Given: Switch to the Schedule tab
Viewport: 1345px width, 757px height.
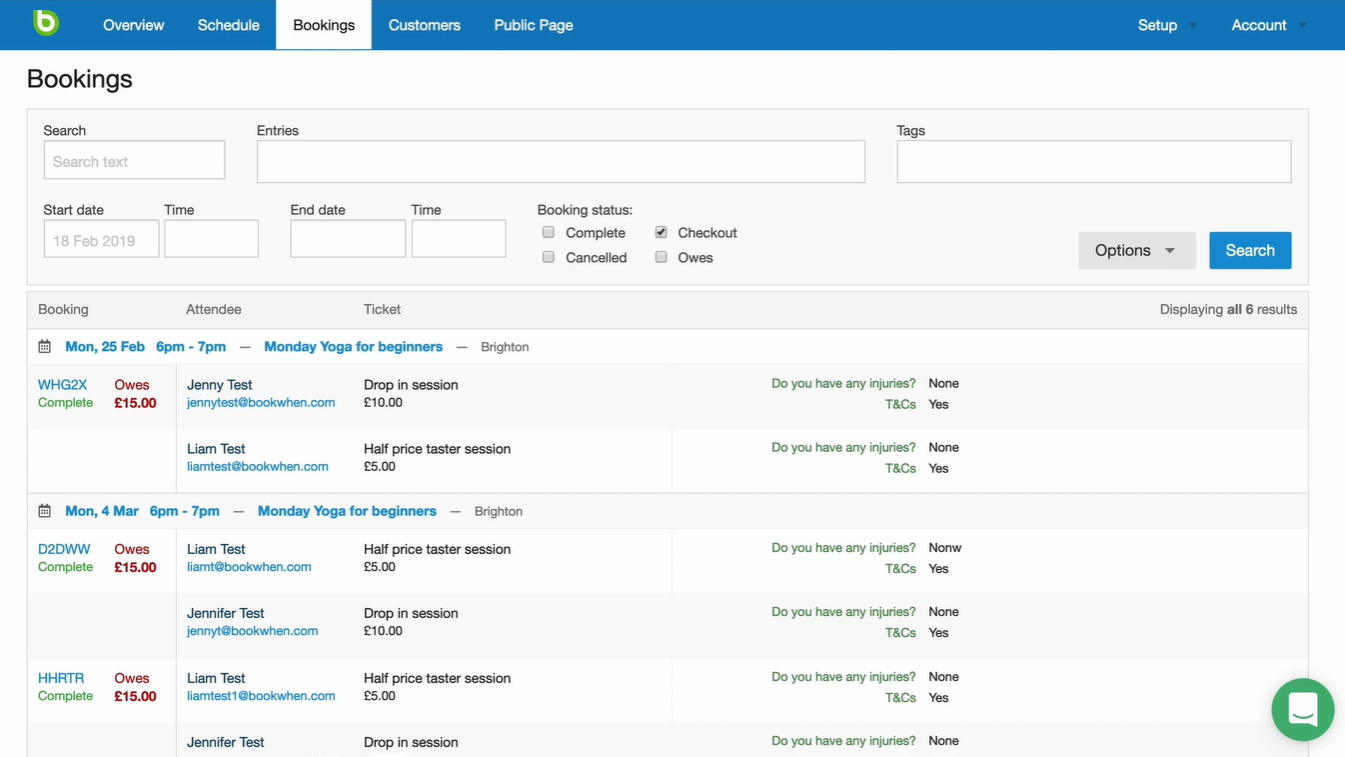Looking at the screenshot, I should (228, 25).
